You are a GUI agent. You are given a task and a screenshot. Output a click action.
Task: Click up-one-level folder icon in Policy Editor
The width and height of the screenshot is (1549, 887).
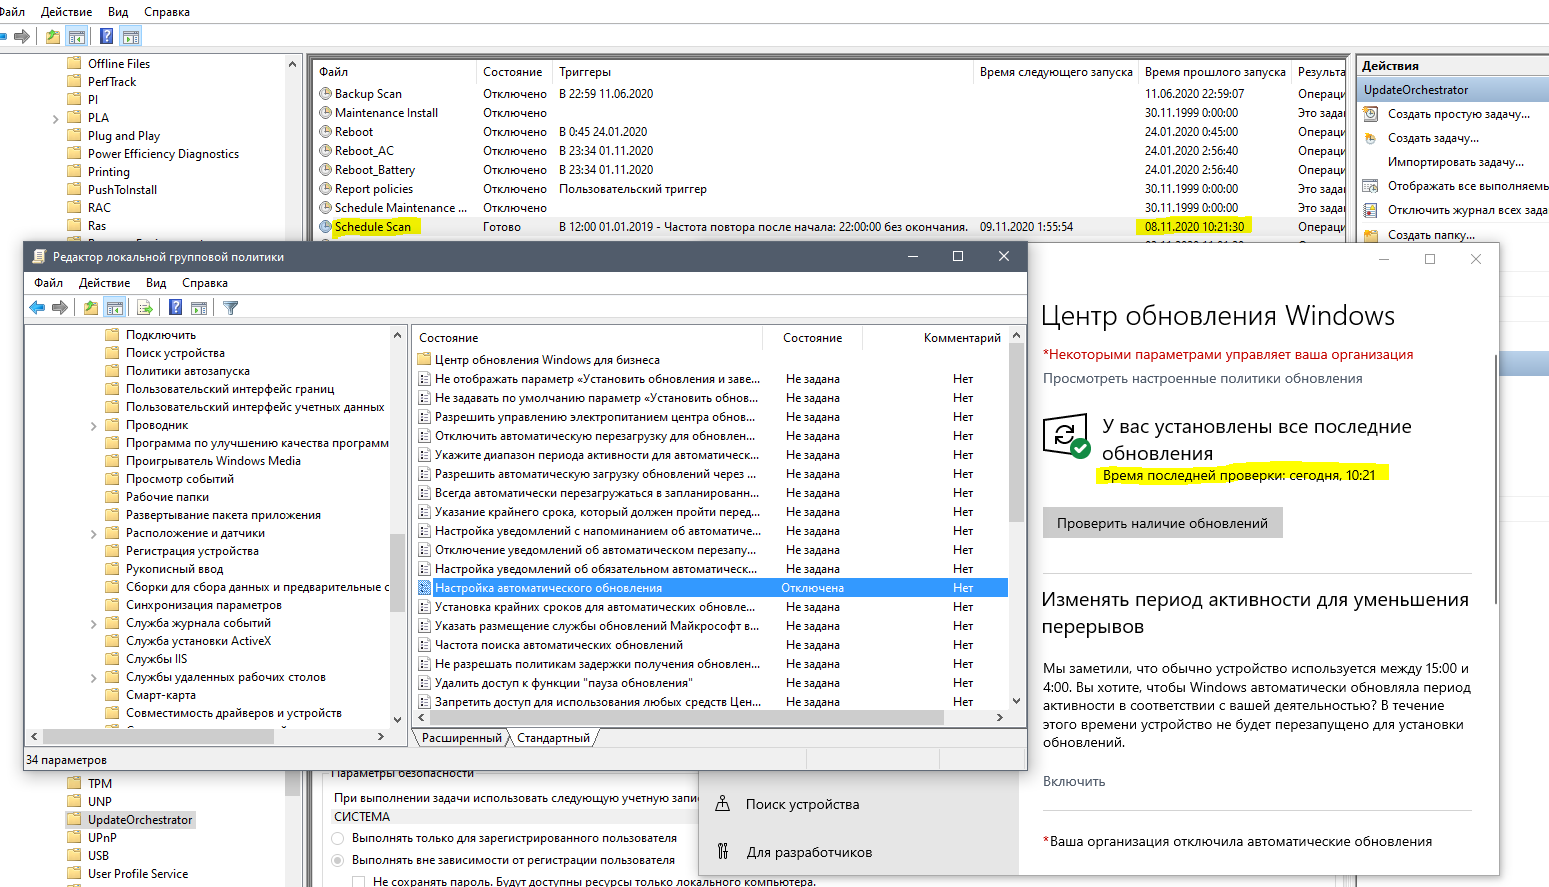91,308
